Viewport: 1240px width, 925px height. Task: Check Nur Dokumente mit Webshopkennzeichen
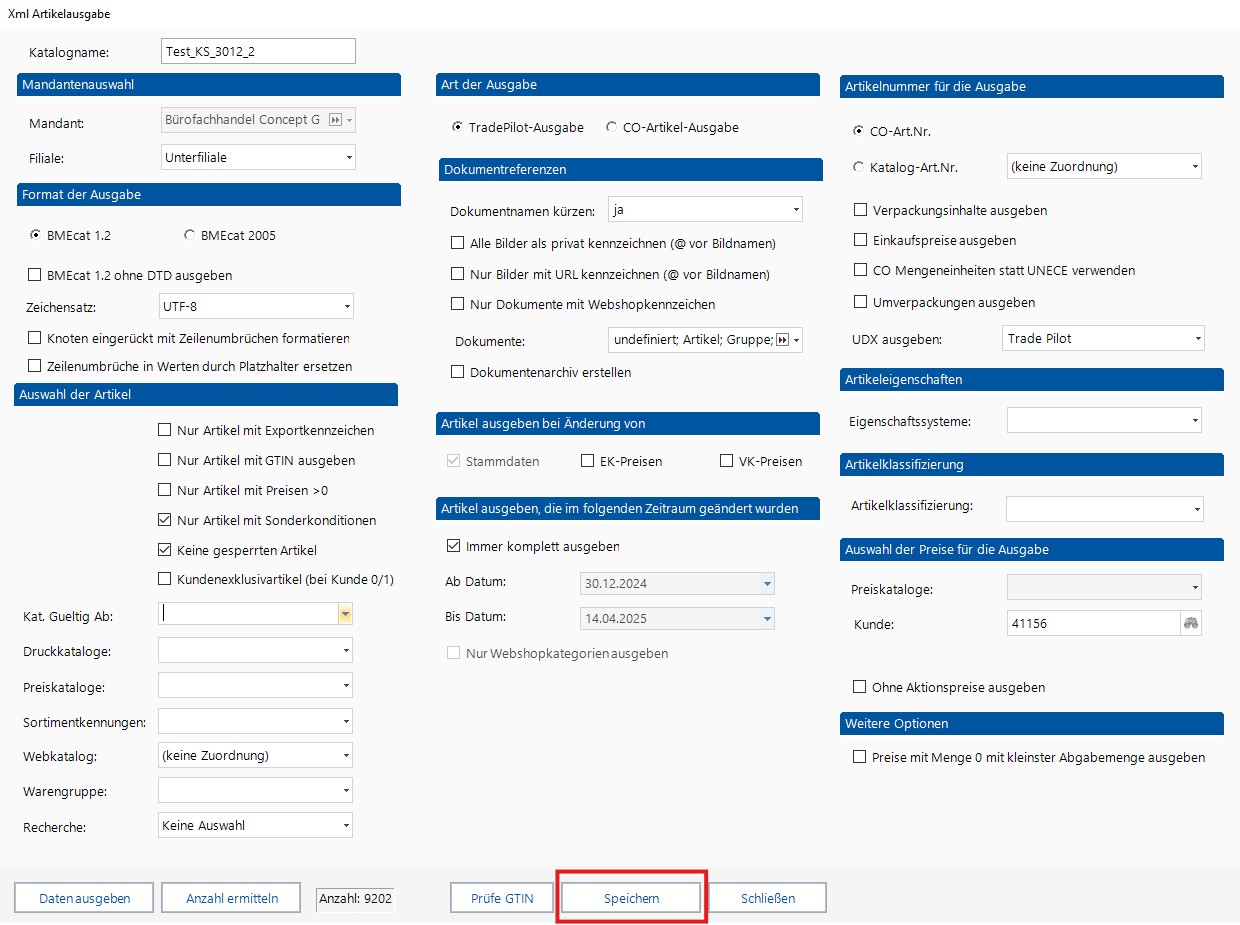point(458,304)
